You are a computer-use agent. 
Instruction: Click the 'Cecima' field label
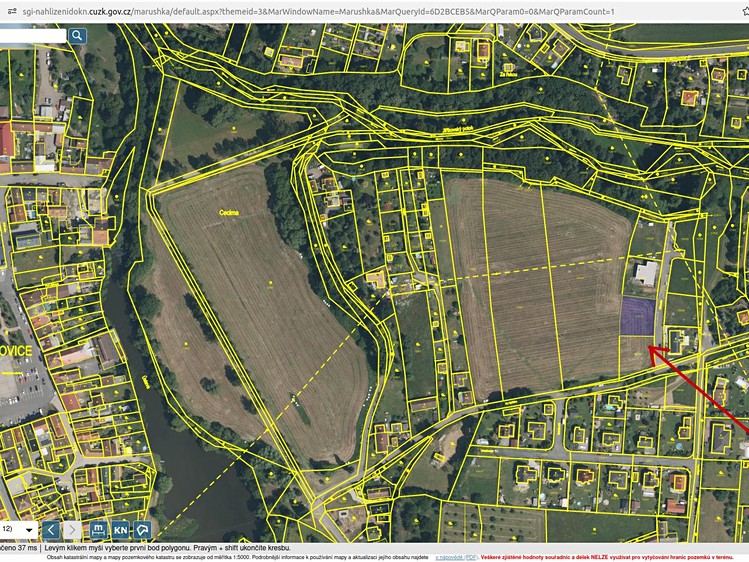coord(229,213)
